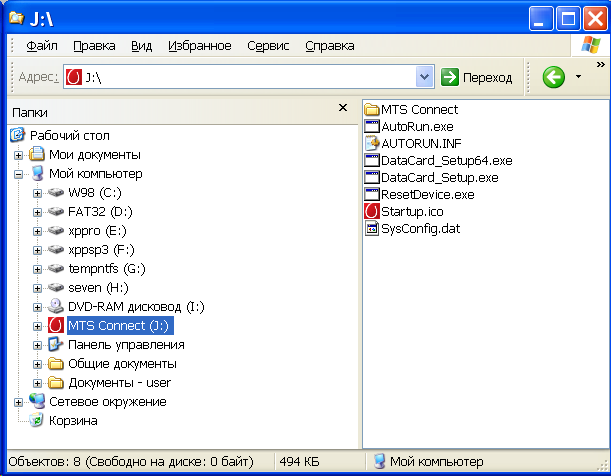Open the Правка menu

click(x=94, y=46)
